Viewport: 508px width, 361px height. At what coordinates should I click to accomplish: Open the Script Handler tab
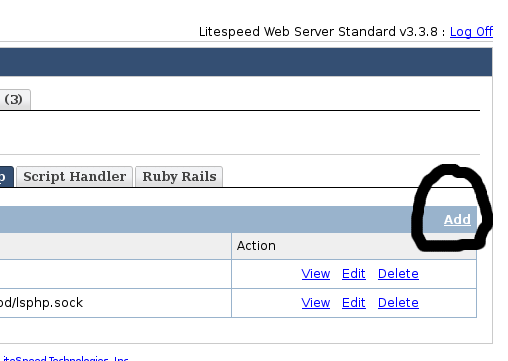point(74,177)
